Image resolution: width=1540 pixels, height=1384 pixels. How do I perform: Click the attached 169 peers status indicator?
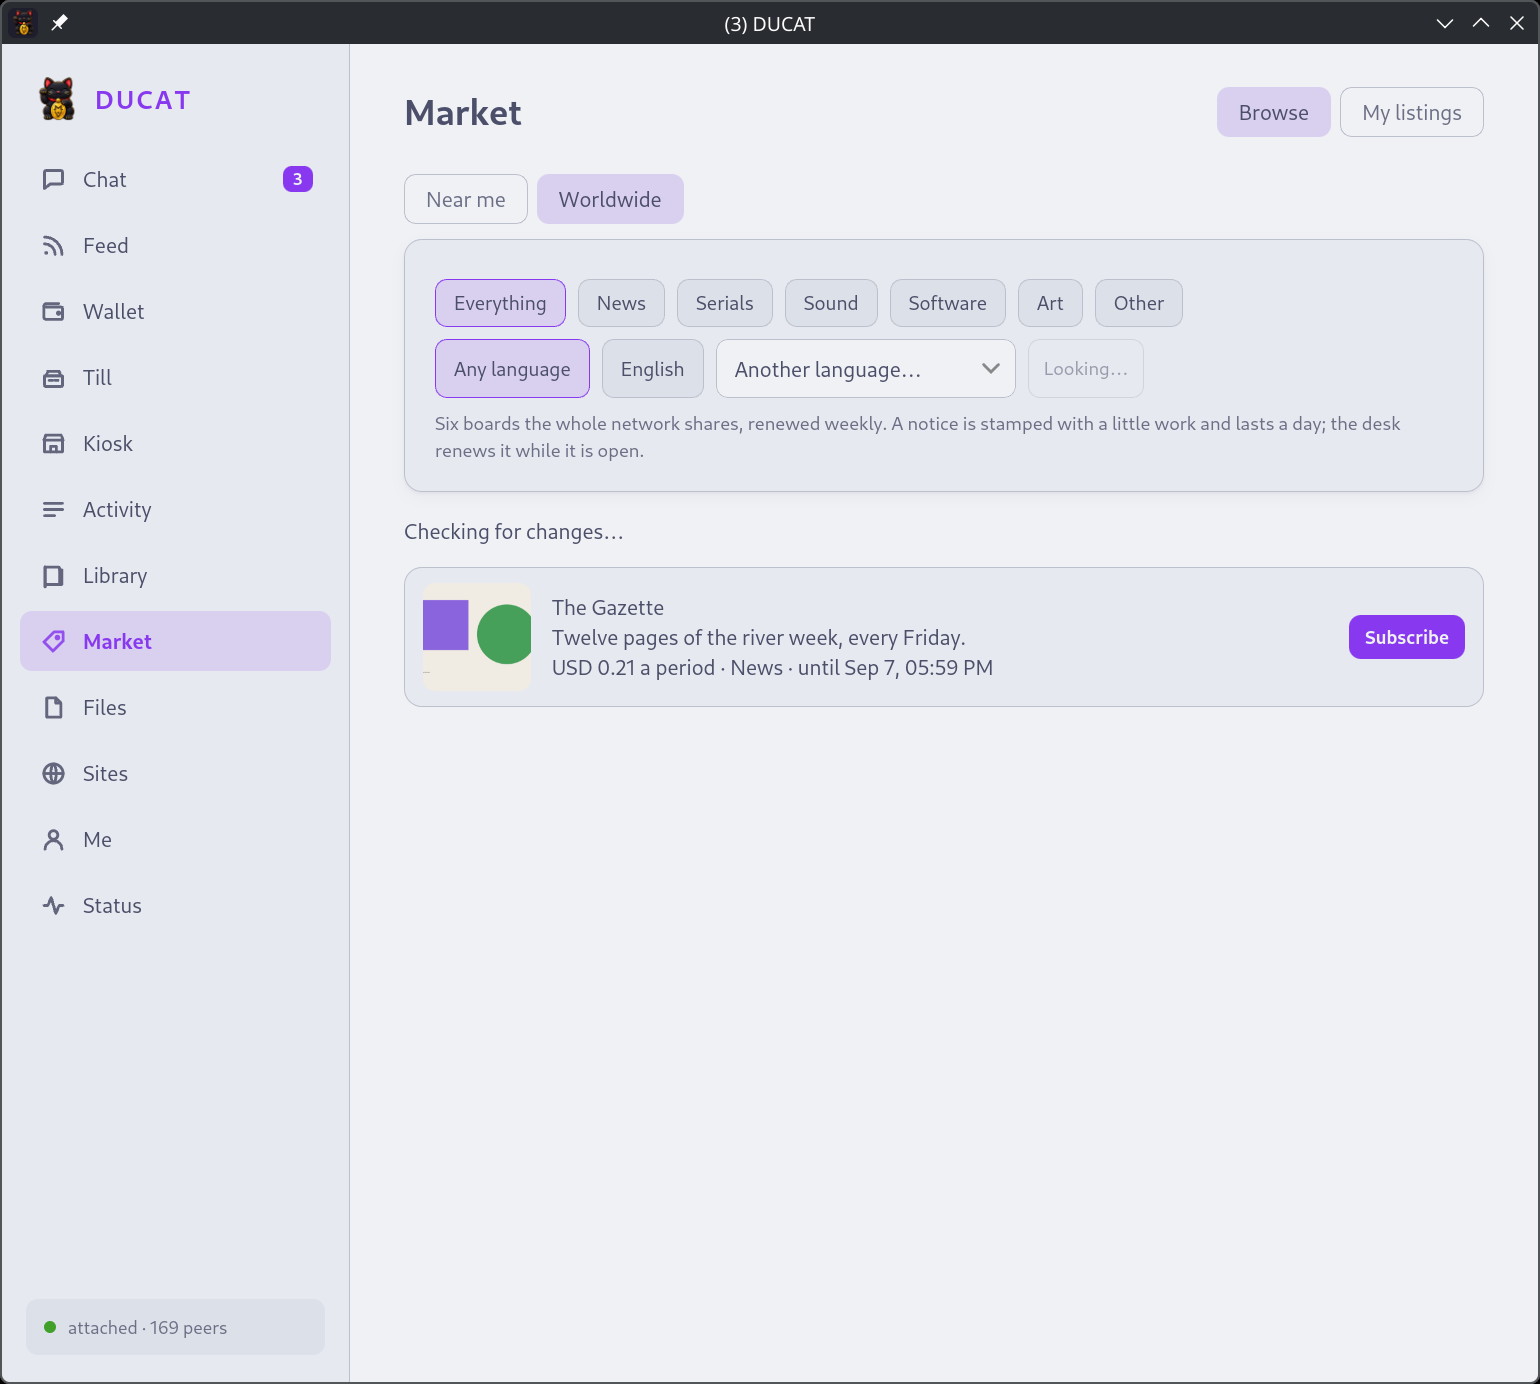point(175,1327)
